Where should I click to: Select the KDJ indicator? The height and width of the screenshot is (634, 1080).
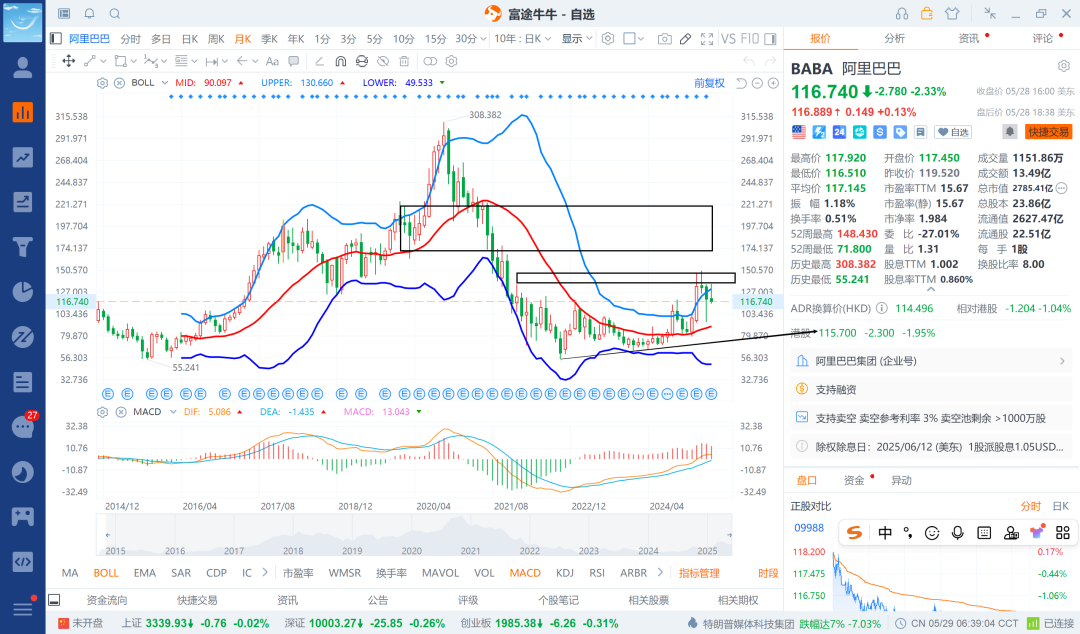click(x=565, y=573)
